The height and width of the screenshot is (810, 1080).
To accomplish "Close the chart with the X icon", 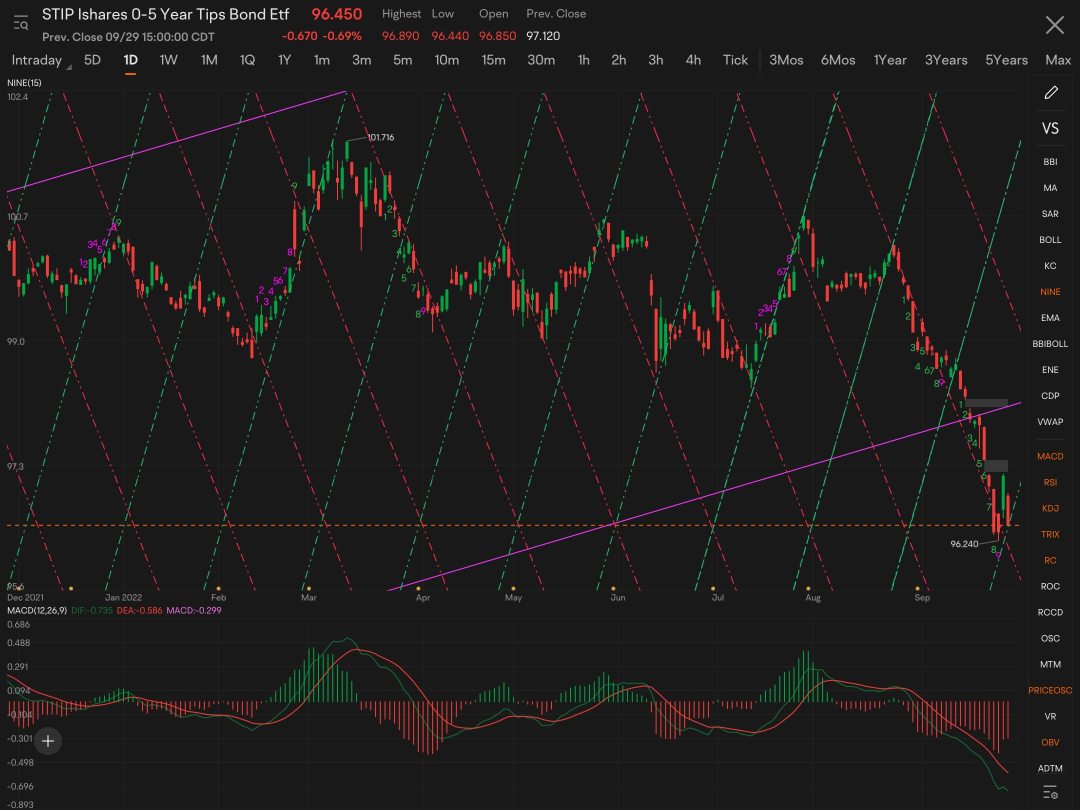I will pos(1055,25).
